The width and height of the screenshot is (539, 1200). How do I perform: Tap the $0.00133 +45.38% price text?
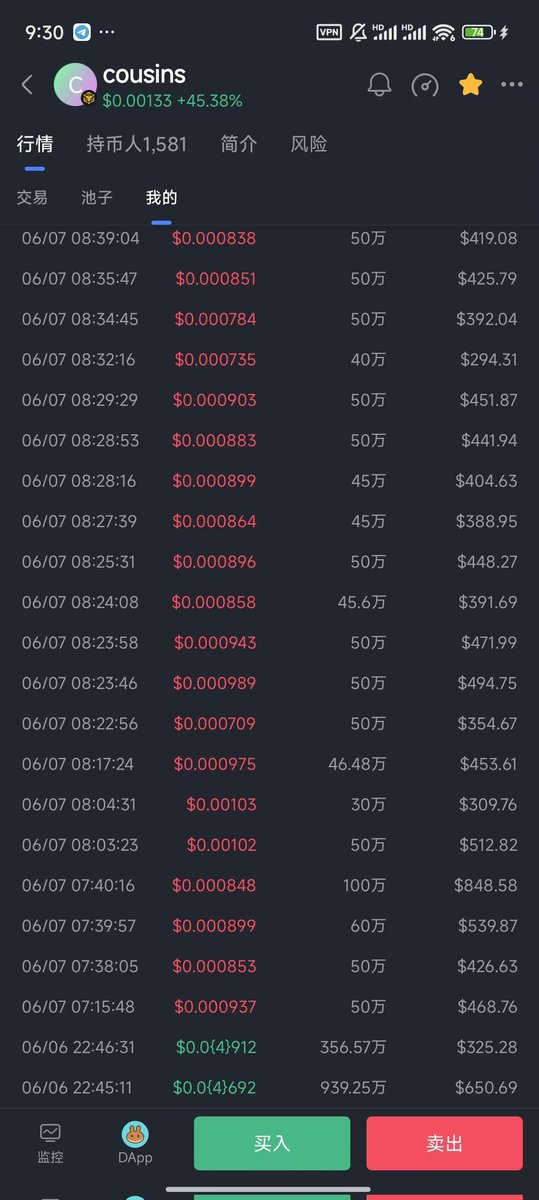172,101
